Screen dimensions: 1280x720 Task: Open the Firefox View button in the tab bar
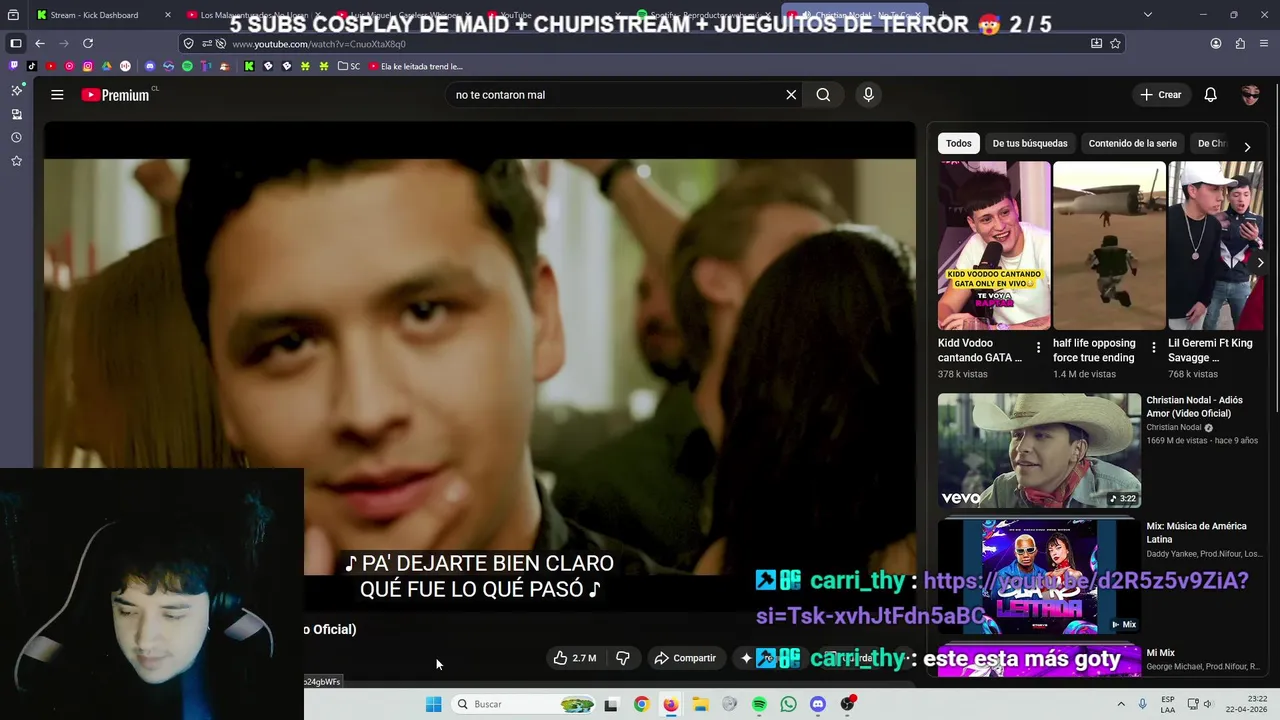pyautogui.click(x=13, y=15)
